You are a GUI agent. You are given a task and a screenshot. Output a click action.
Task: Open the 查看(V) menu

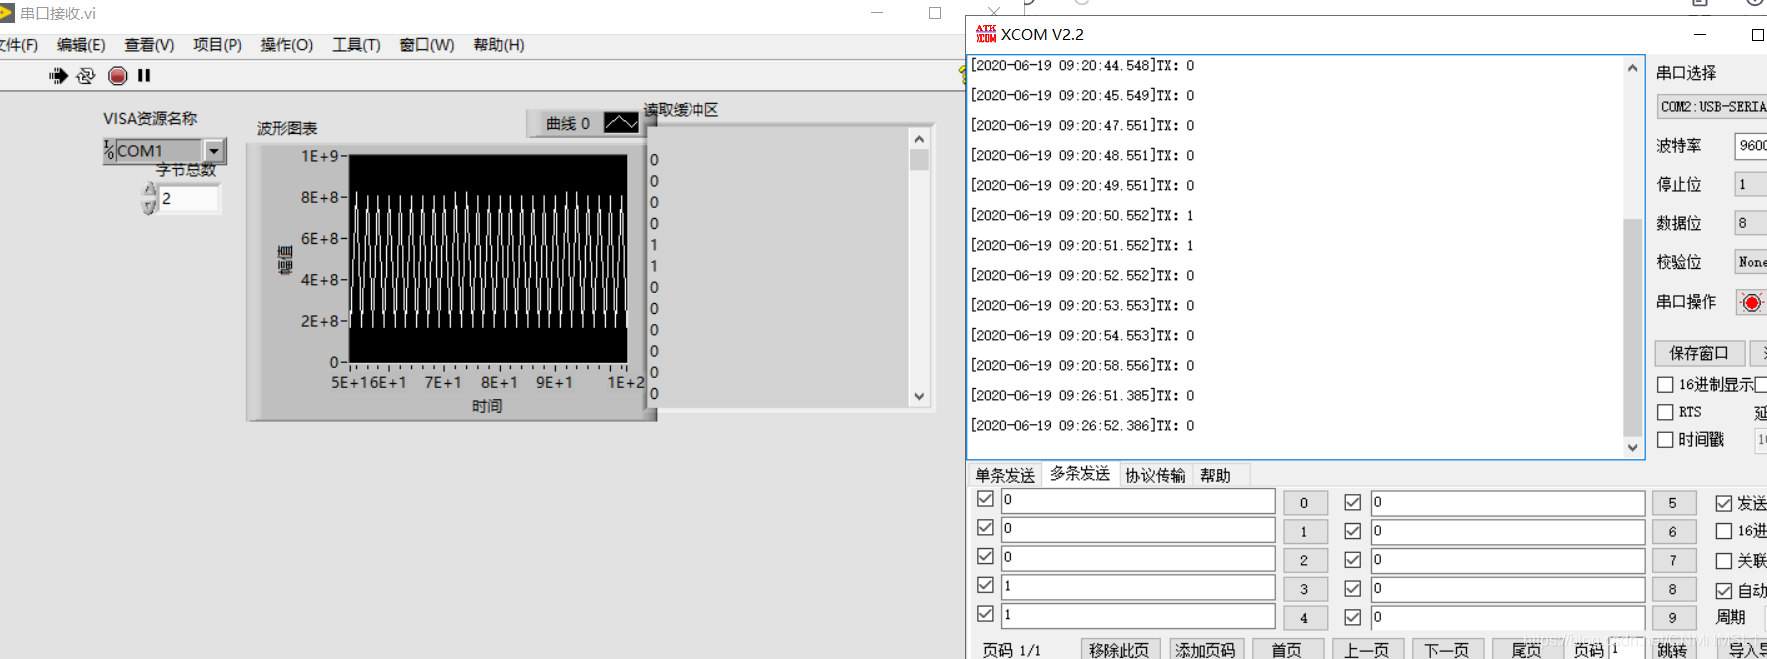click(149, 45)
